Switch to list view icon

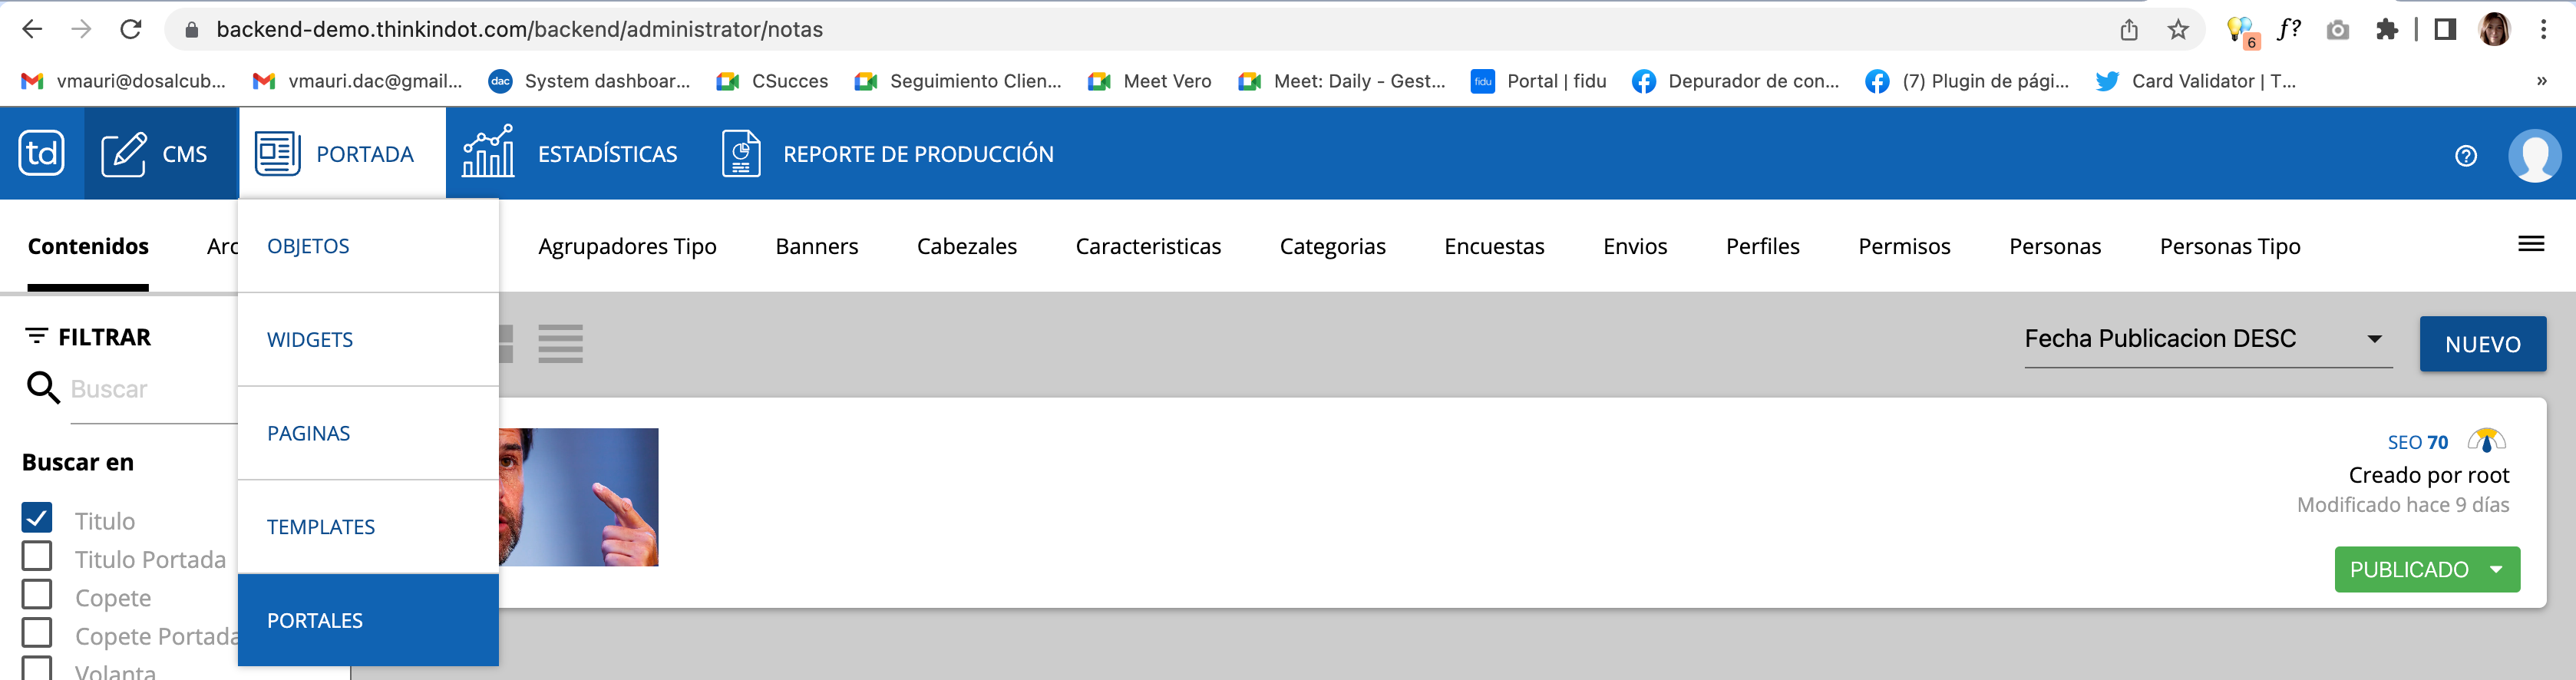pos(560,344)
